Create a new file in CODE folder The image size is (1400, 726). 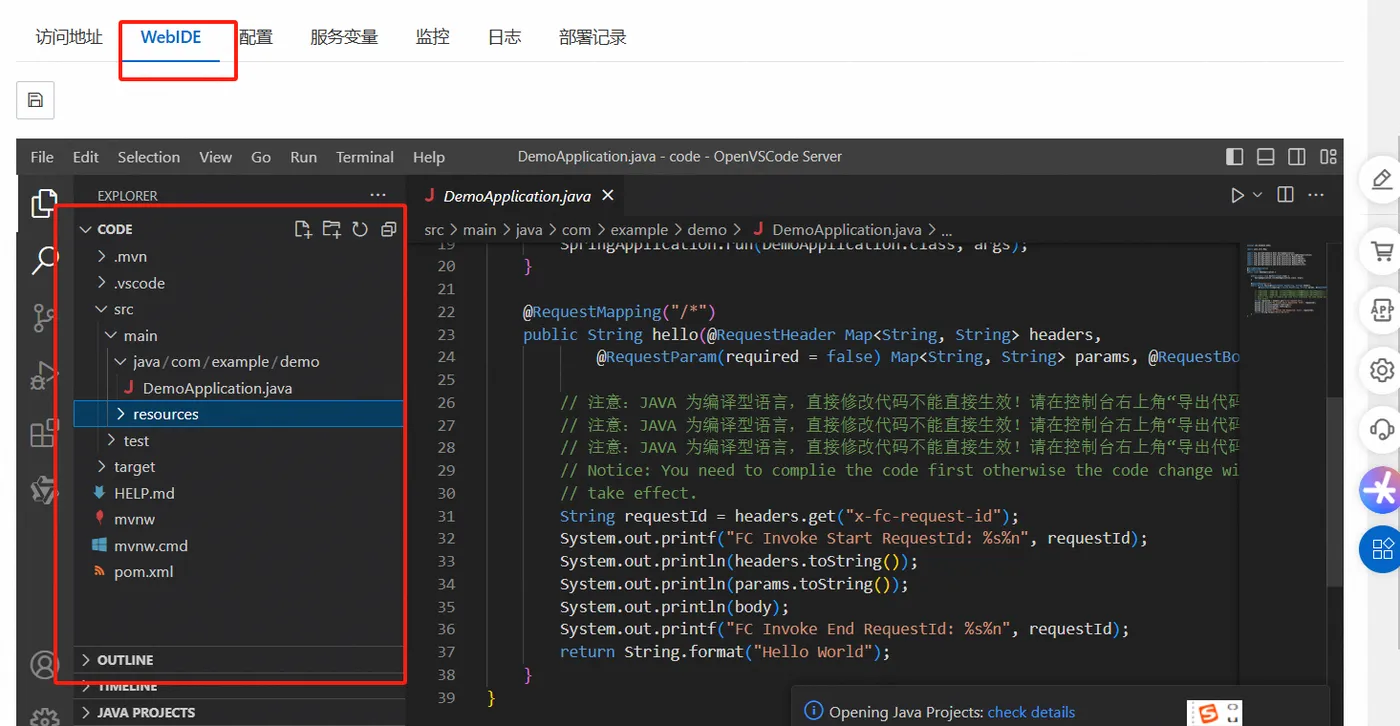pyautogui.click(x=303, y=230)
